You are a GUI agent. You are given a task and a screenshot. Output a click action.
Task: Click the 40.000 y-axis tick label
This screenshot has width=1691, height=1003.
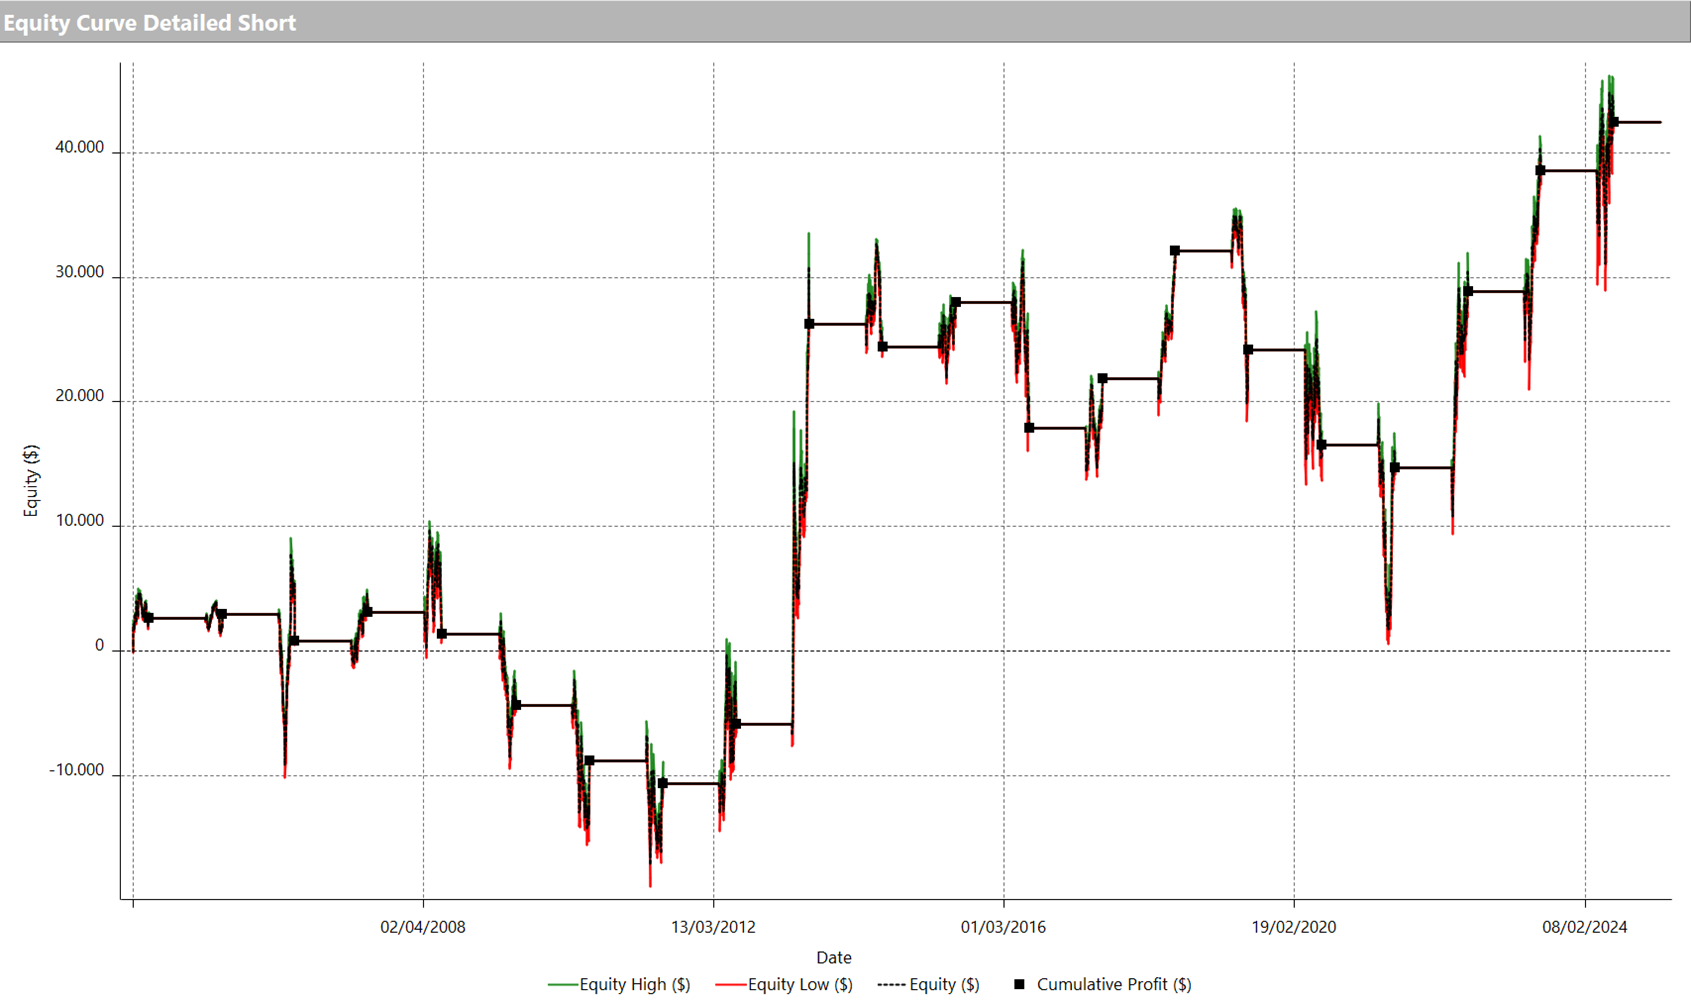coord(79,148)
